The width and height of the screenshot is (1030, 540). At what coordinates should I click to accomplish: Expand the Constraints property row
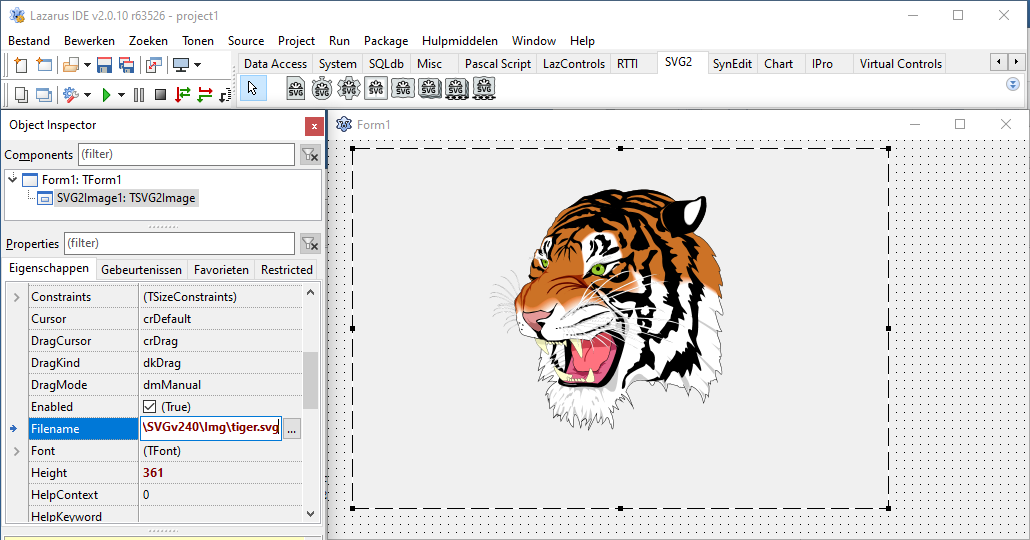[15, 297]
